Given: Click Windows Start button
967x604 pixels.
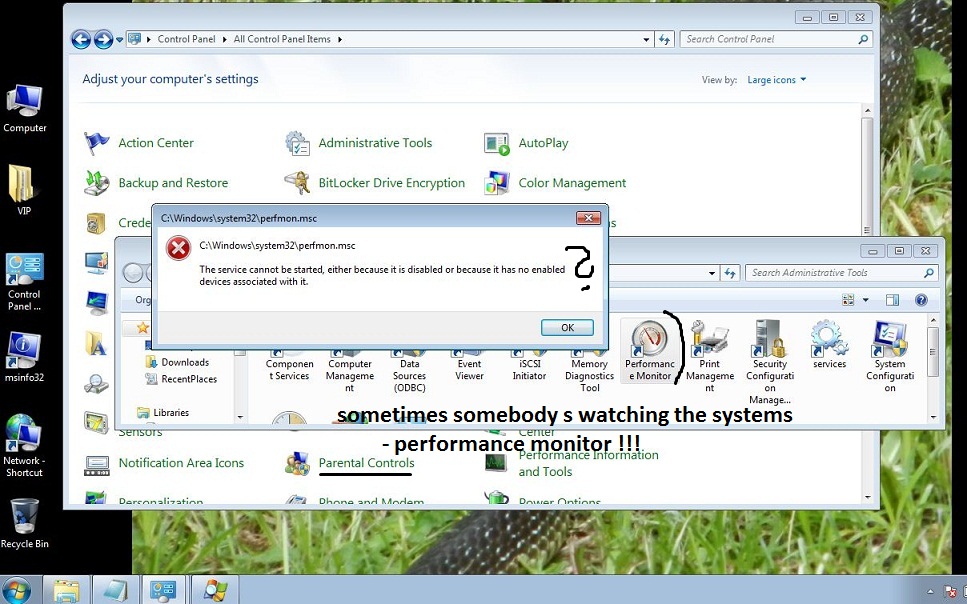Looking at the screenshot, I should (x=16, y=591).
